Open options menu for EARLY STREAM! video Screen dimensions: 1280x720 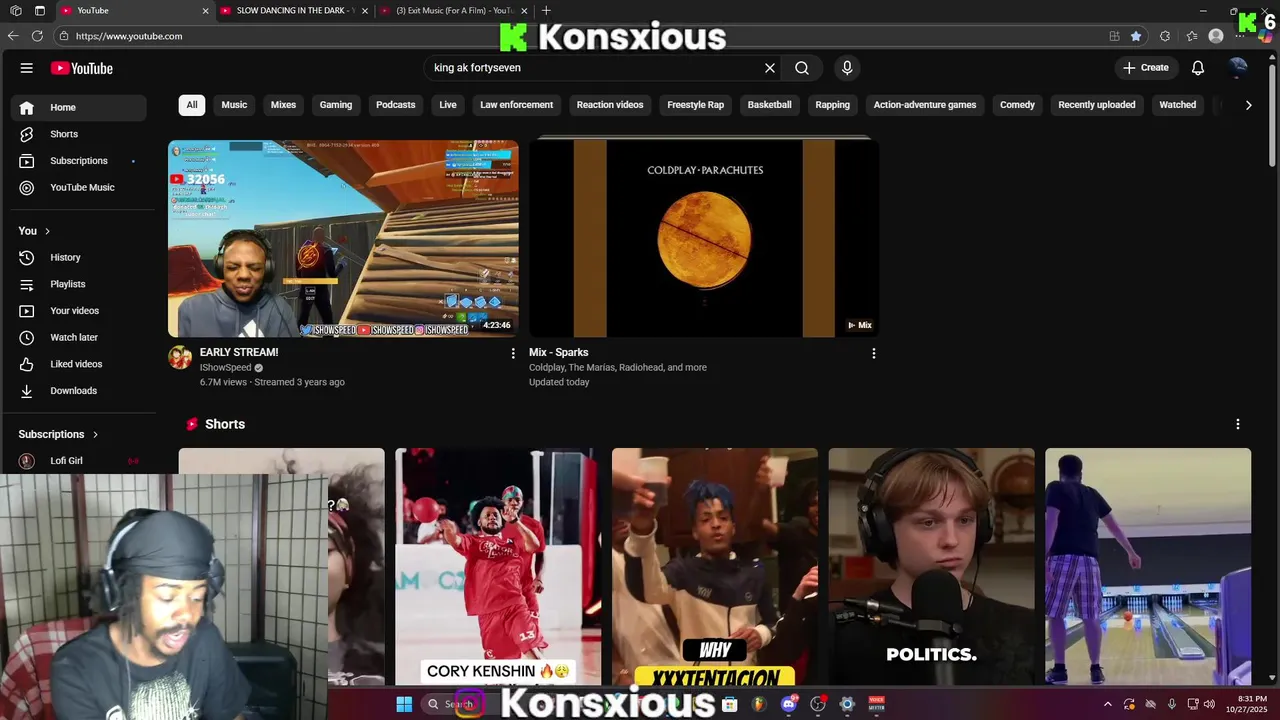(x=513, y=353)
